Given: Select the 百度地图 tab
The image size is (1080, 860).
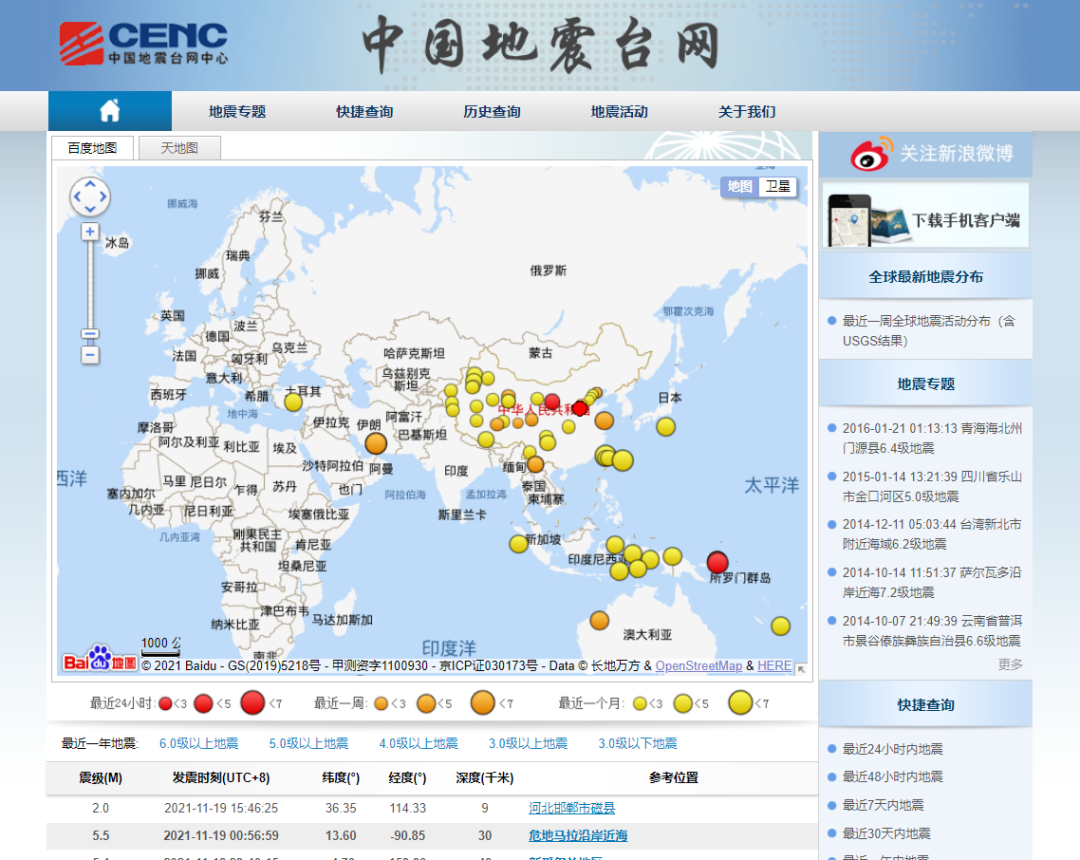Looking at the screenshot, I should (x=92, y=148).
